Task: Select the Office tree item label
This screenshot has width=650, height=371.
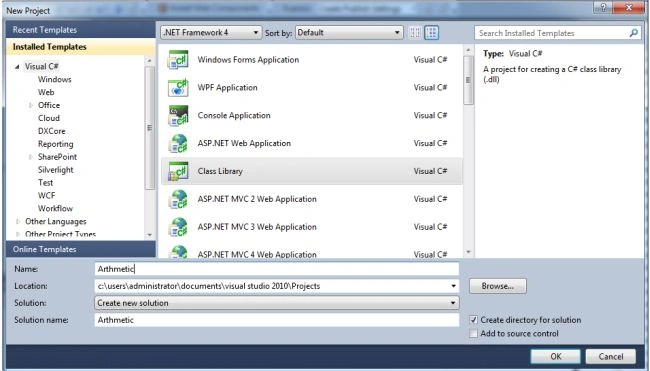Action: coord(49,105)
